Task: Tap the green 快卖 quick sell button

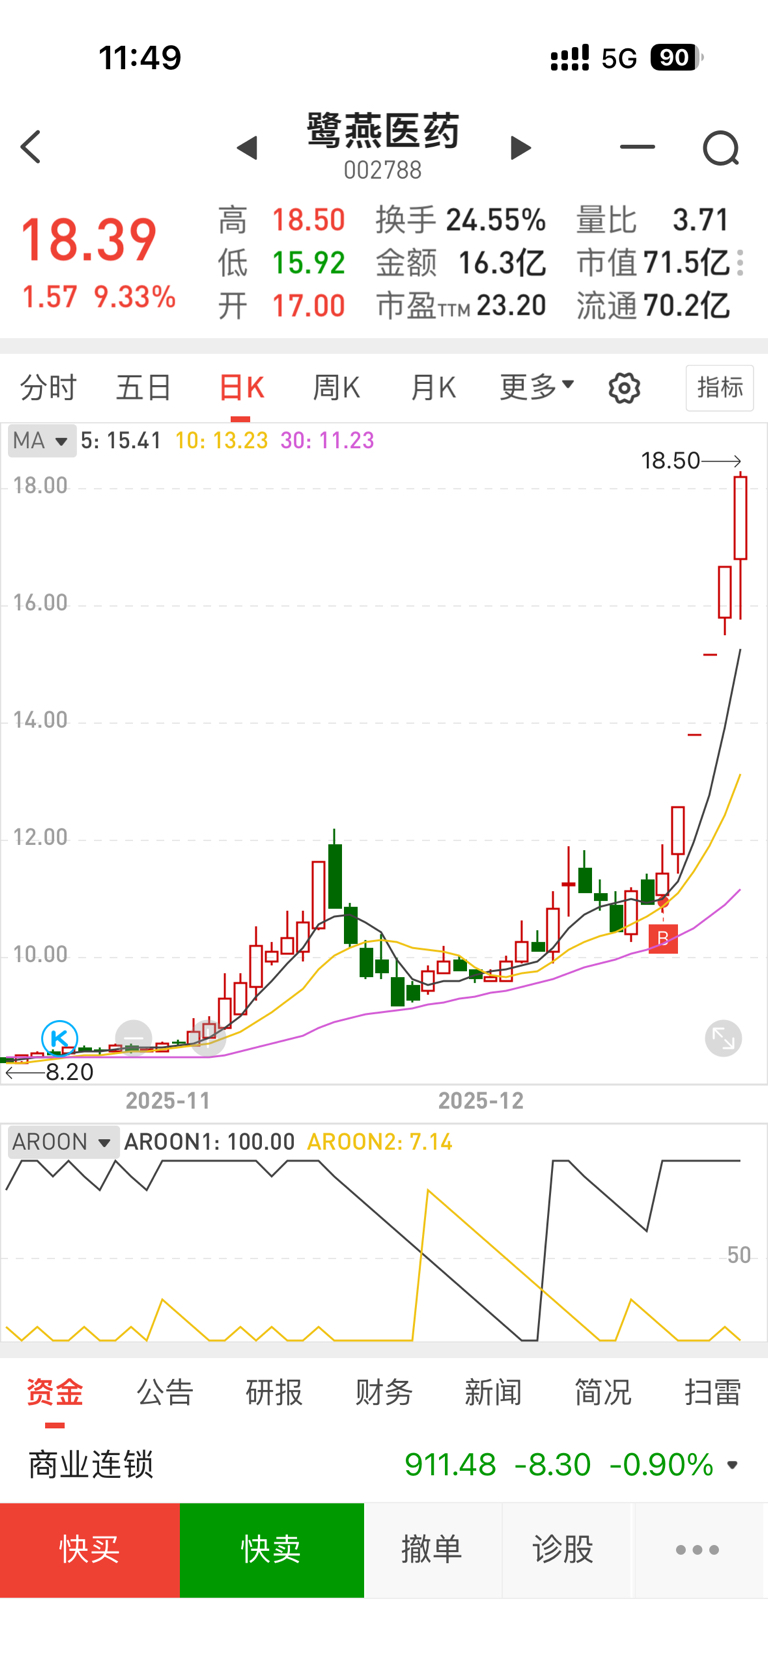Action: pyautogui.click(x=272, y=1550)
